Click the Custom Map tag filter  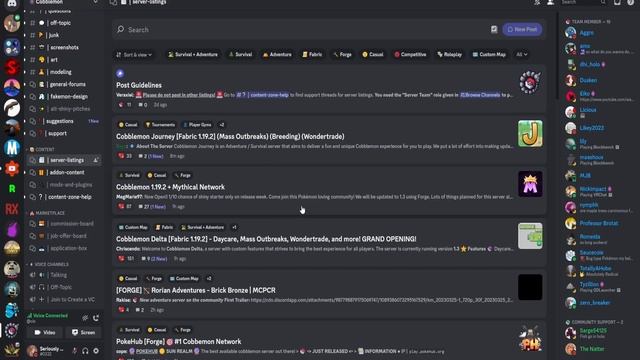click(489, 54)
